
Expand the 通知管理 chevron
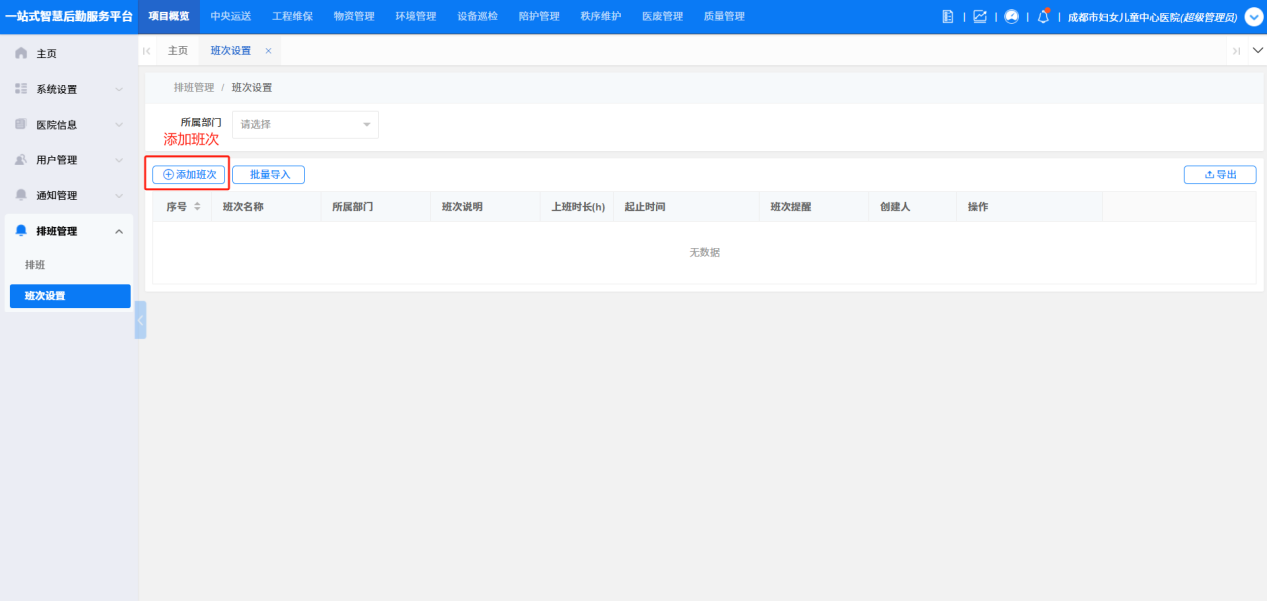pyautogui.click(x=119, y=196)
